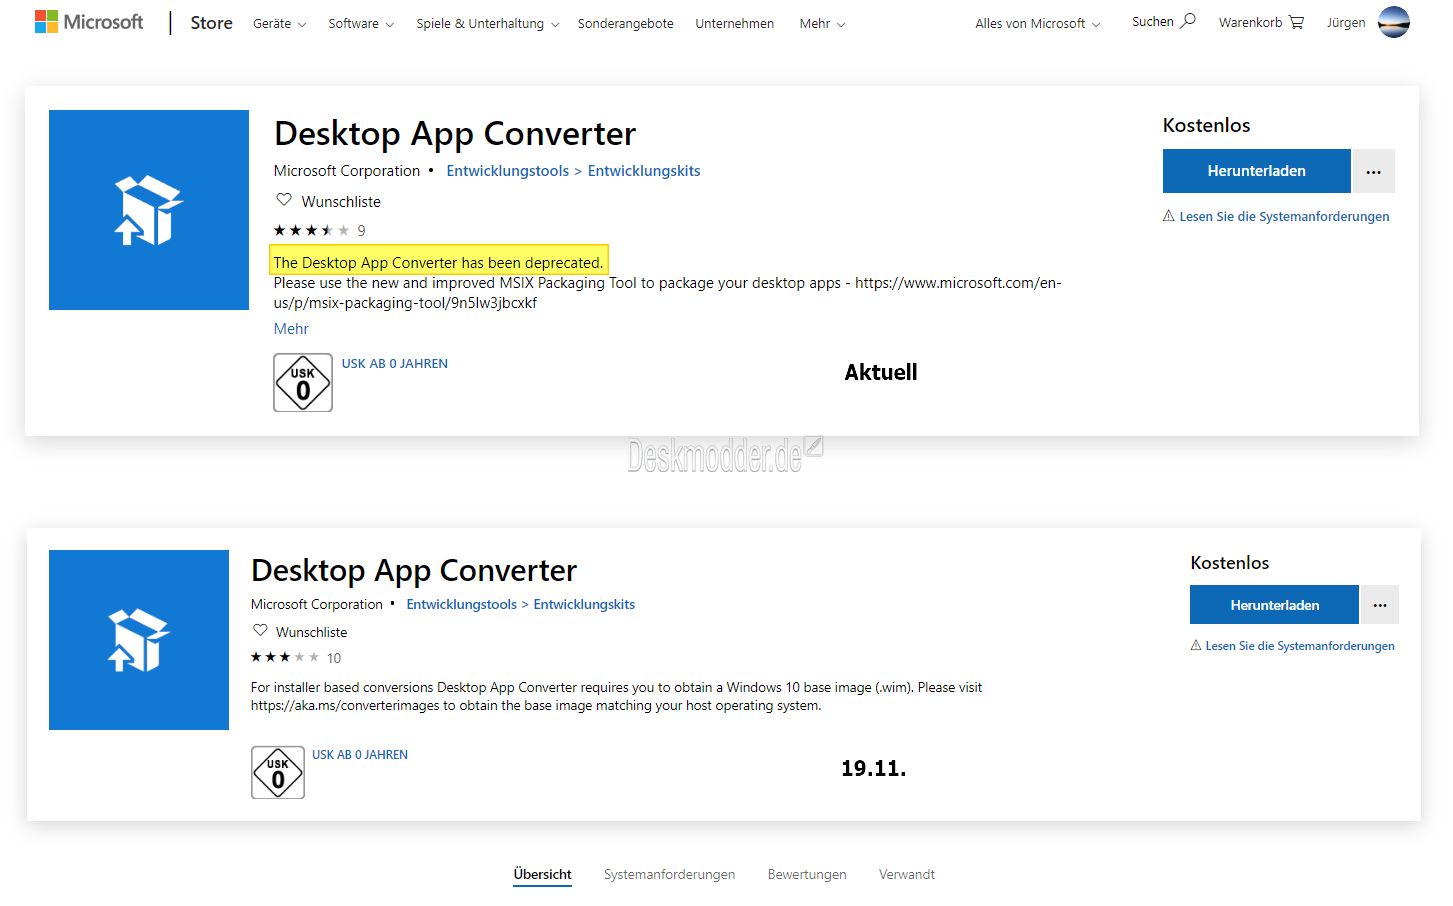Click the USK 0 badge in lower listing
The height and width of the screenshot is (906, 1453).
pyautogui.click(x=278, y=773)
